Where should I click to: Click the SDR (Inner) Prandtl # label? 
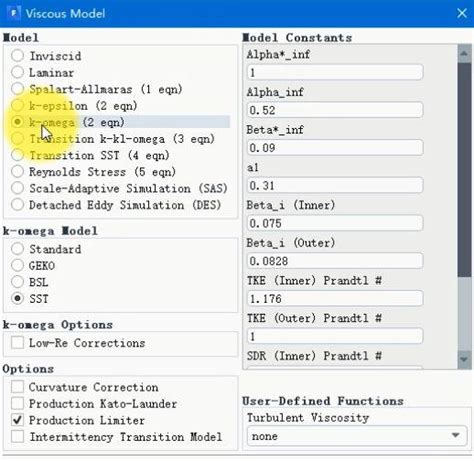314,356
